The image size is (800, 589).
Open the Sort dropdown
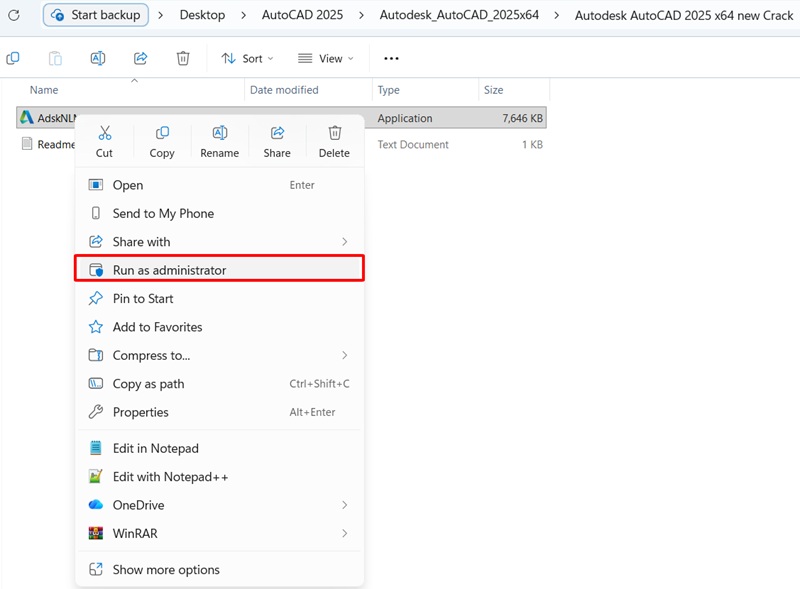click(247, 58)
